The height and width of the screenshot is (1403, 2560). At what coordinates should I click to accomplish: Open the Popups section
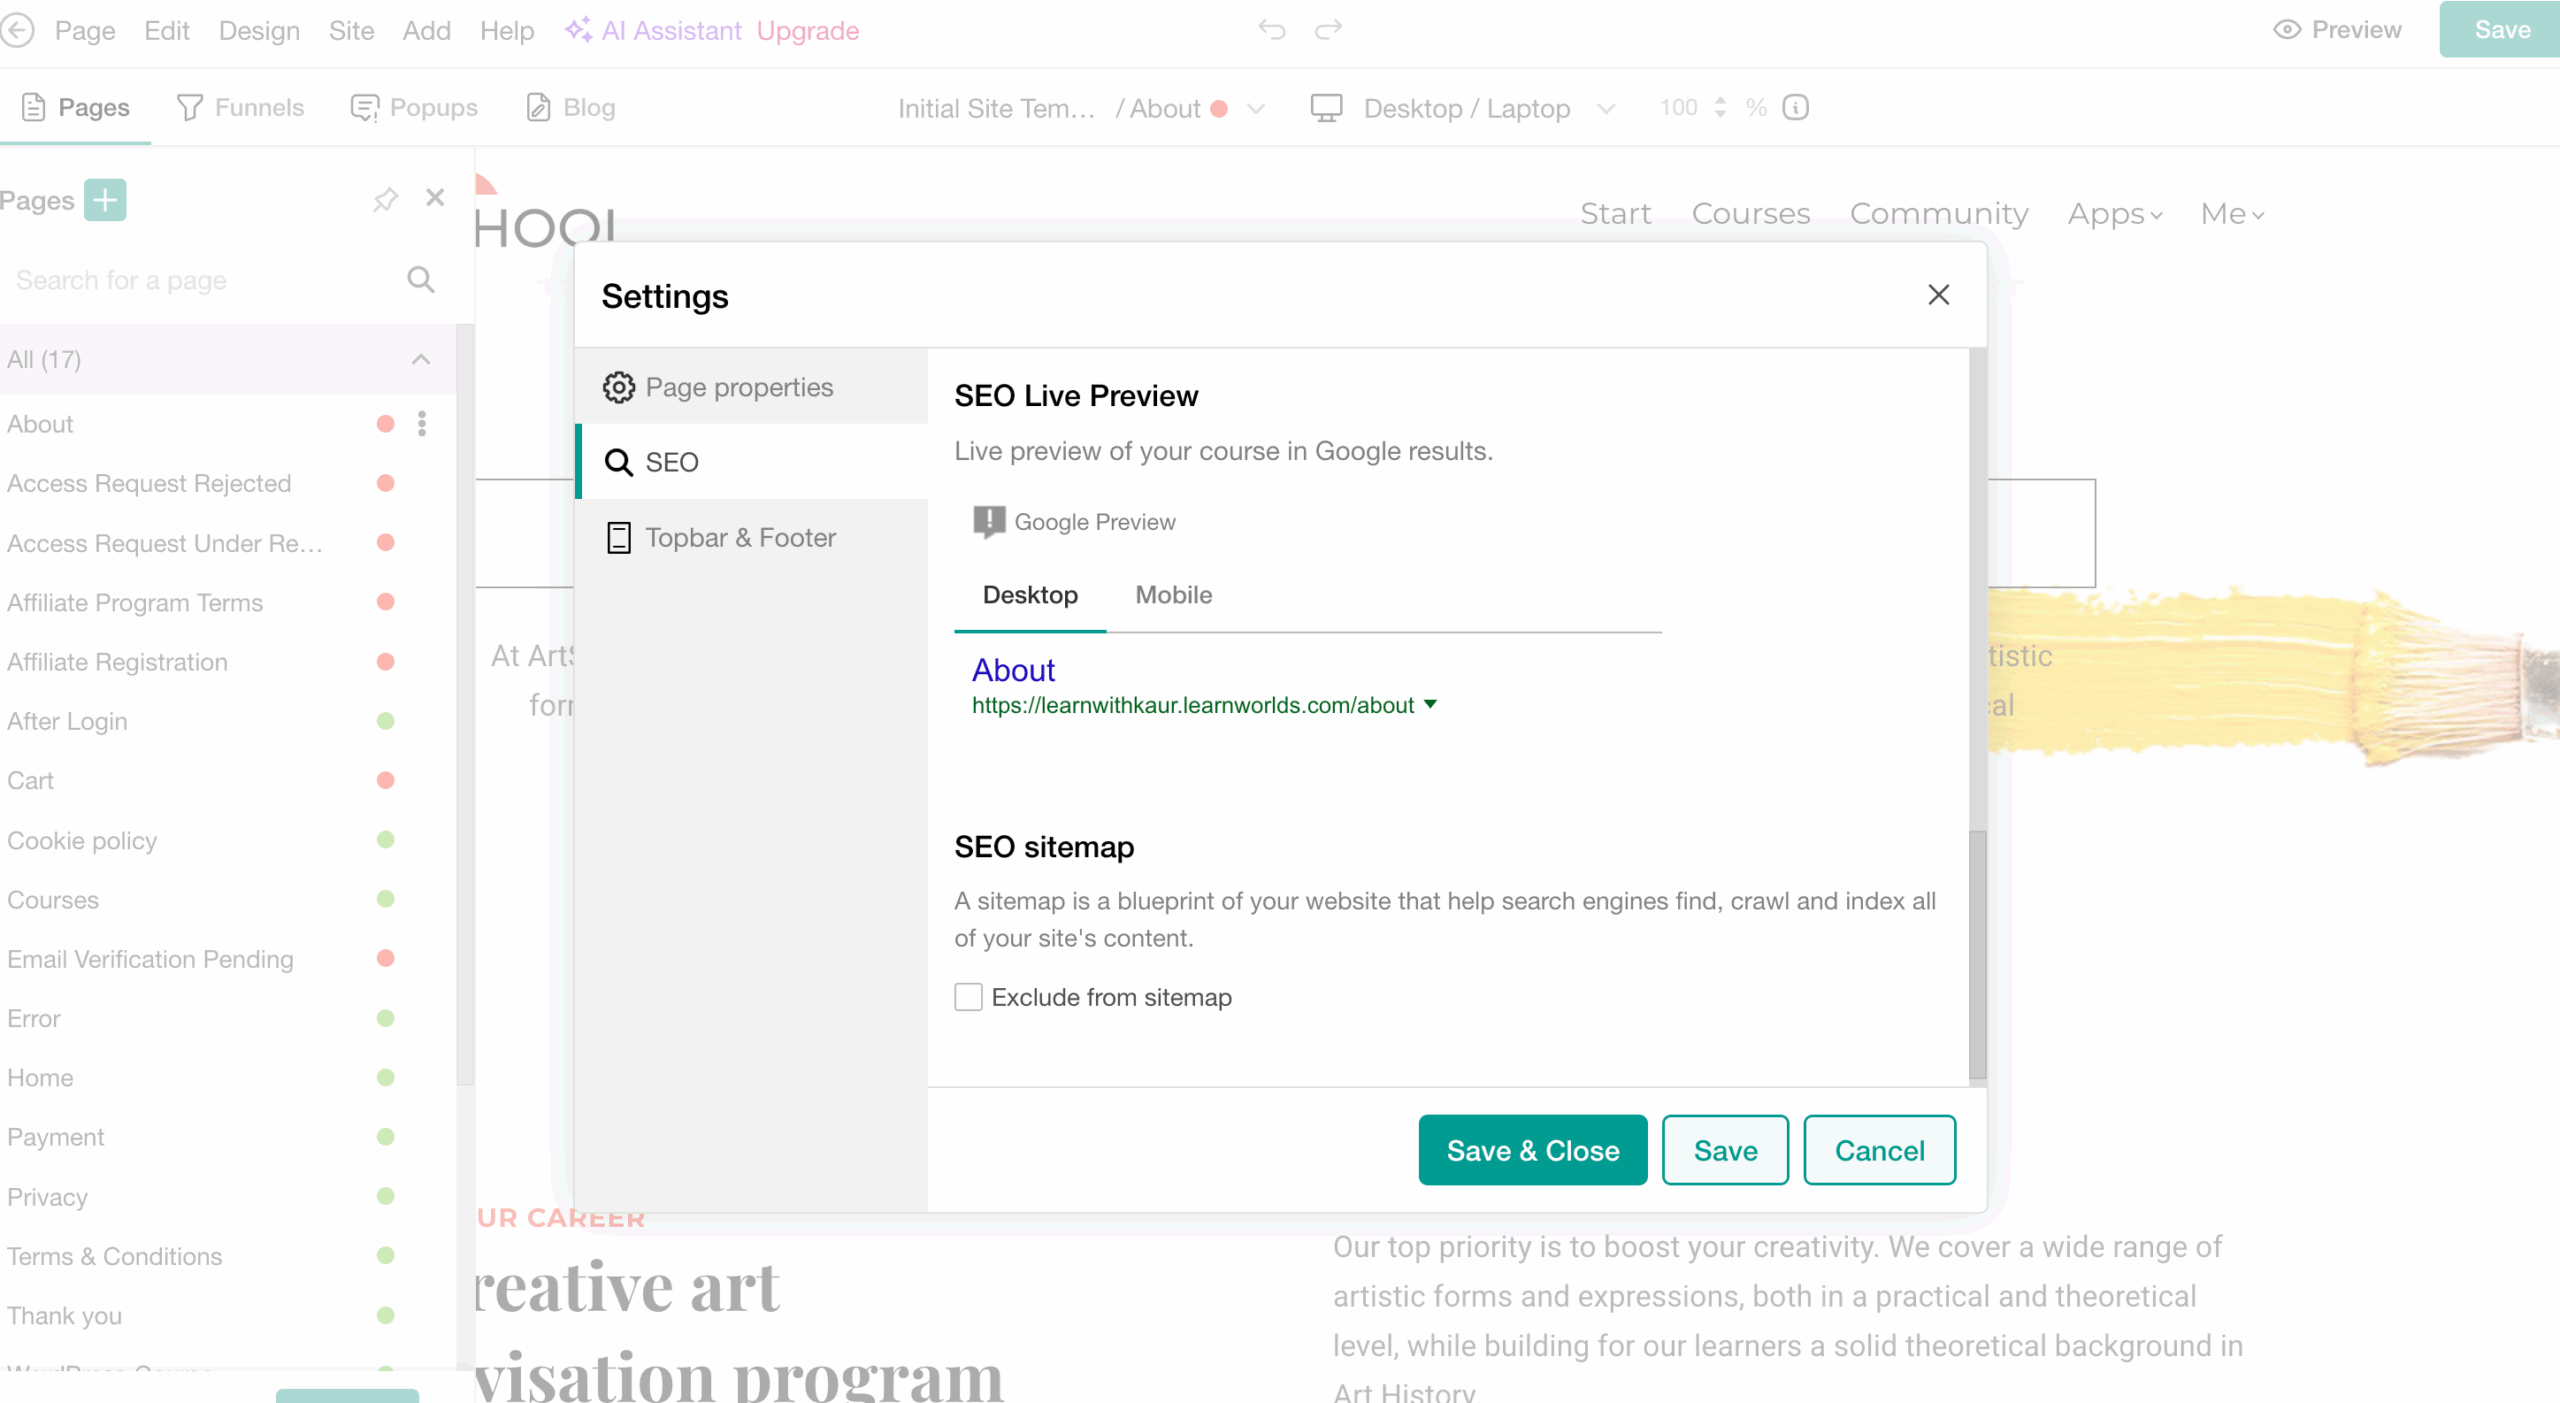(x=364, y=107)
